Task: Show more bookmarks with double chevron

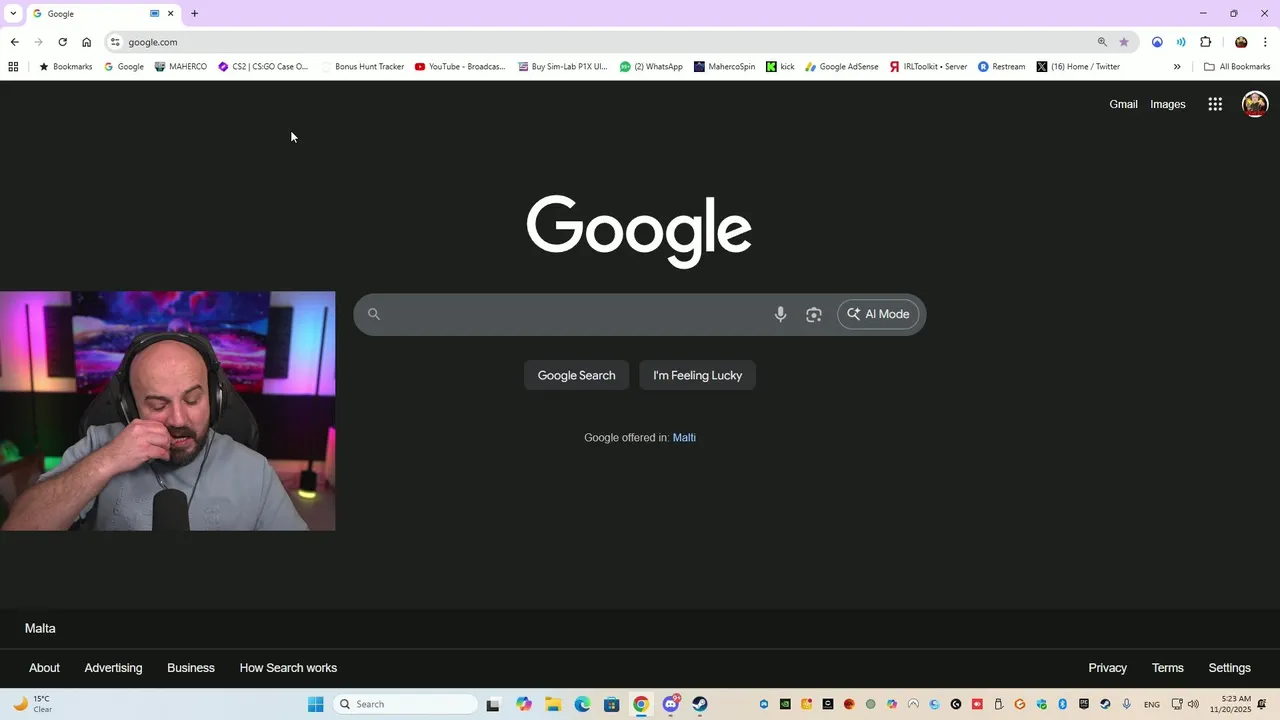Action: tap(1177, 67)
